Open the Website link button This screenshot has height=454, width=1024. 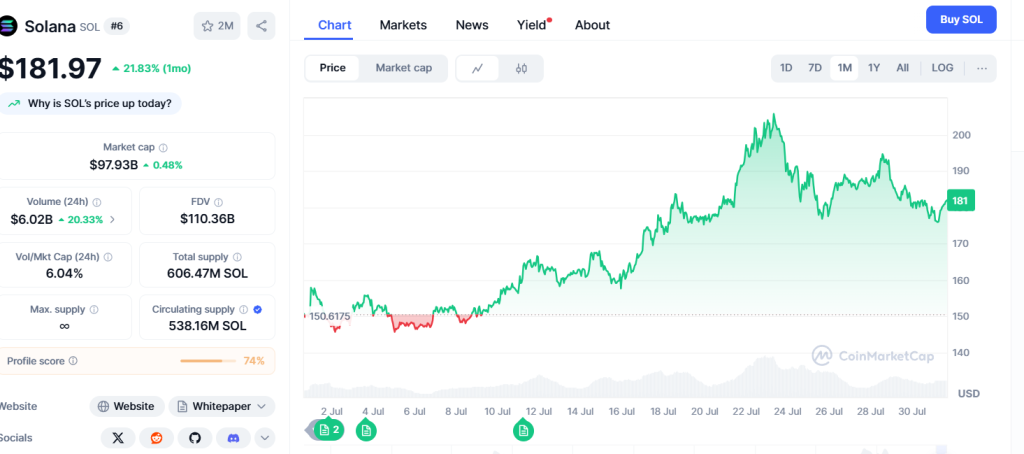[127, 406]
